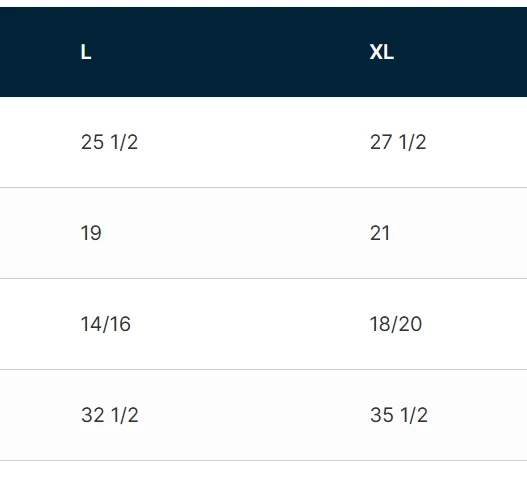Click blank space between 25 1/2 and 27 1/2
The width and height of the screenshot is (527, 482).
(x=254, y=142)
